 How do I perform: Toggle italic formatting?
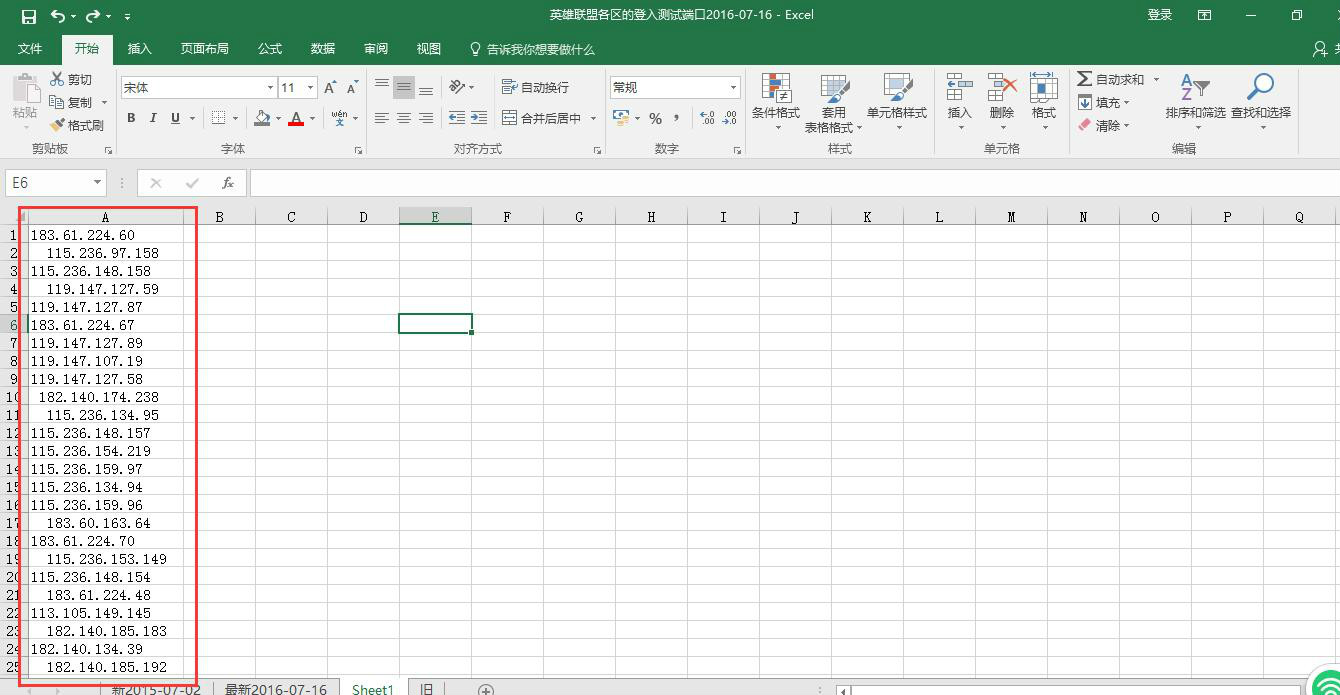tap(153, 118)
